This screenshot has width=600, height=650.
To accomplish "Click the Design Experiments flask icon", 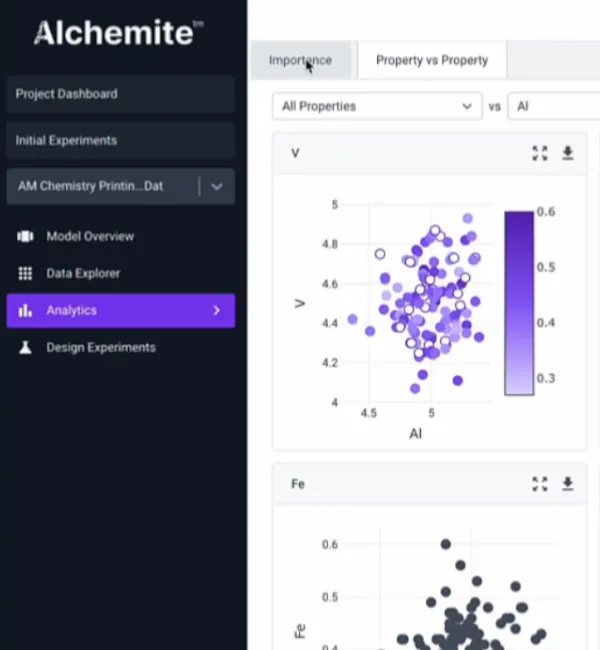I will [x=25, y=348].
